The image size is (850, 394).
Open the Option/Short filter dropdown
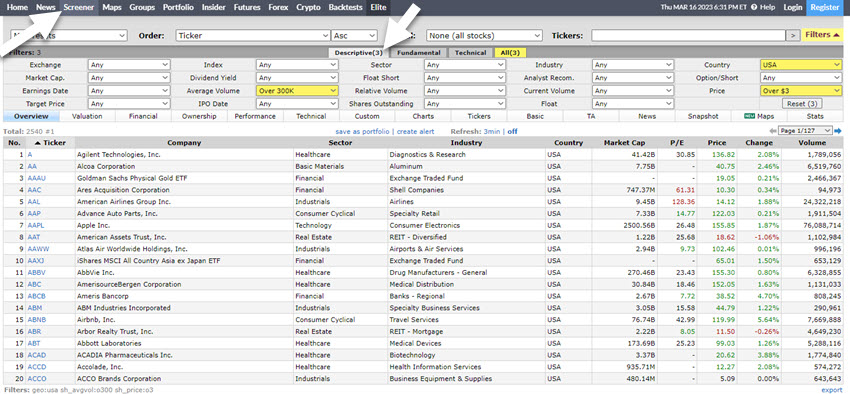point(801,77)
